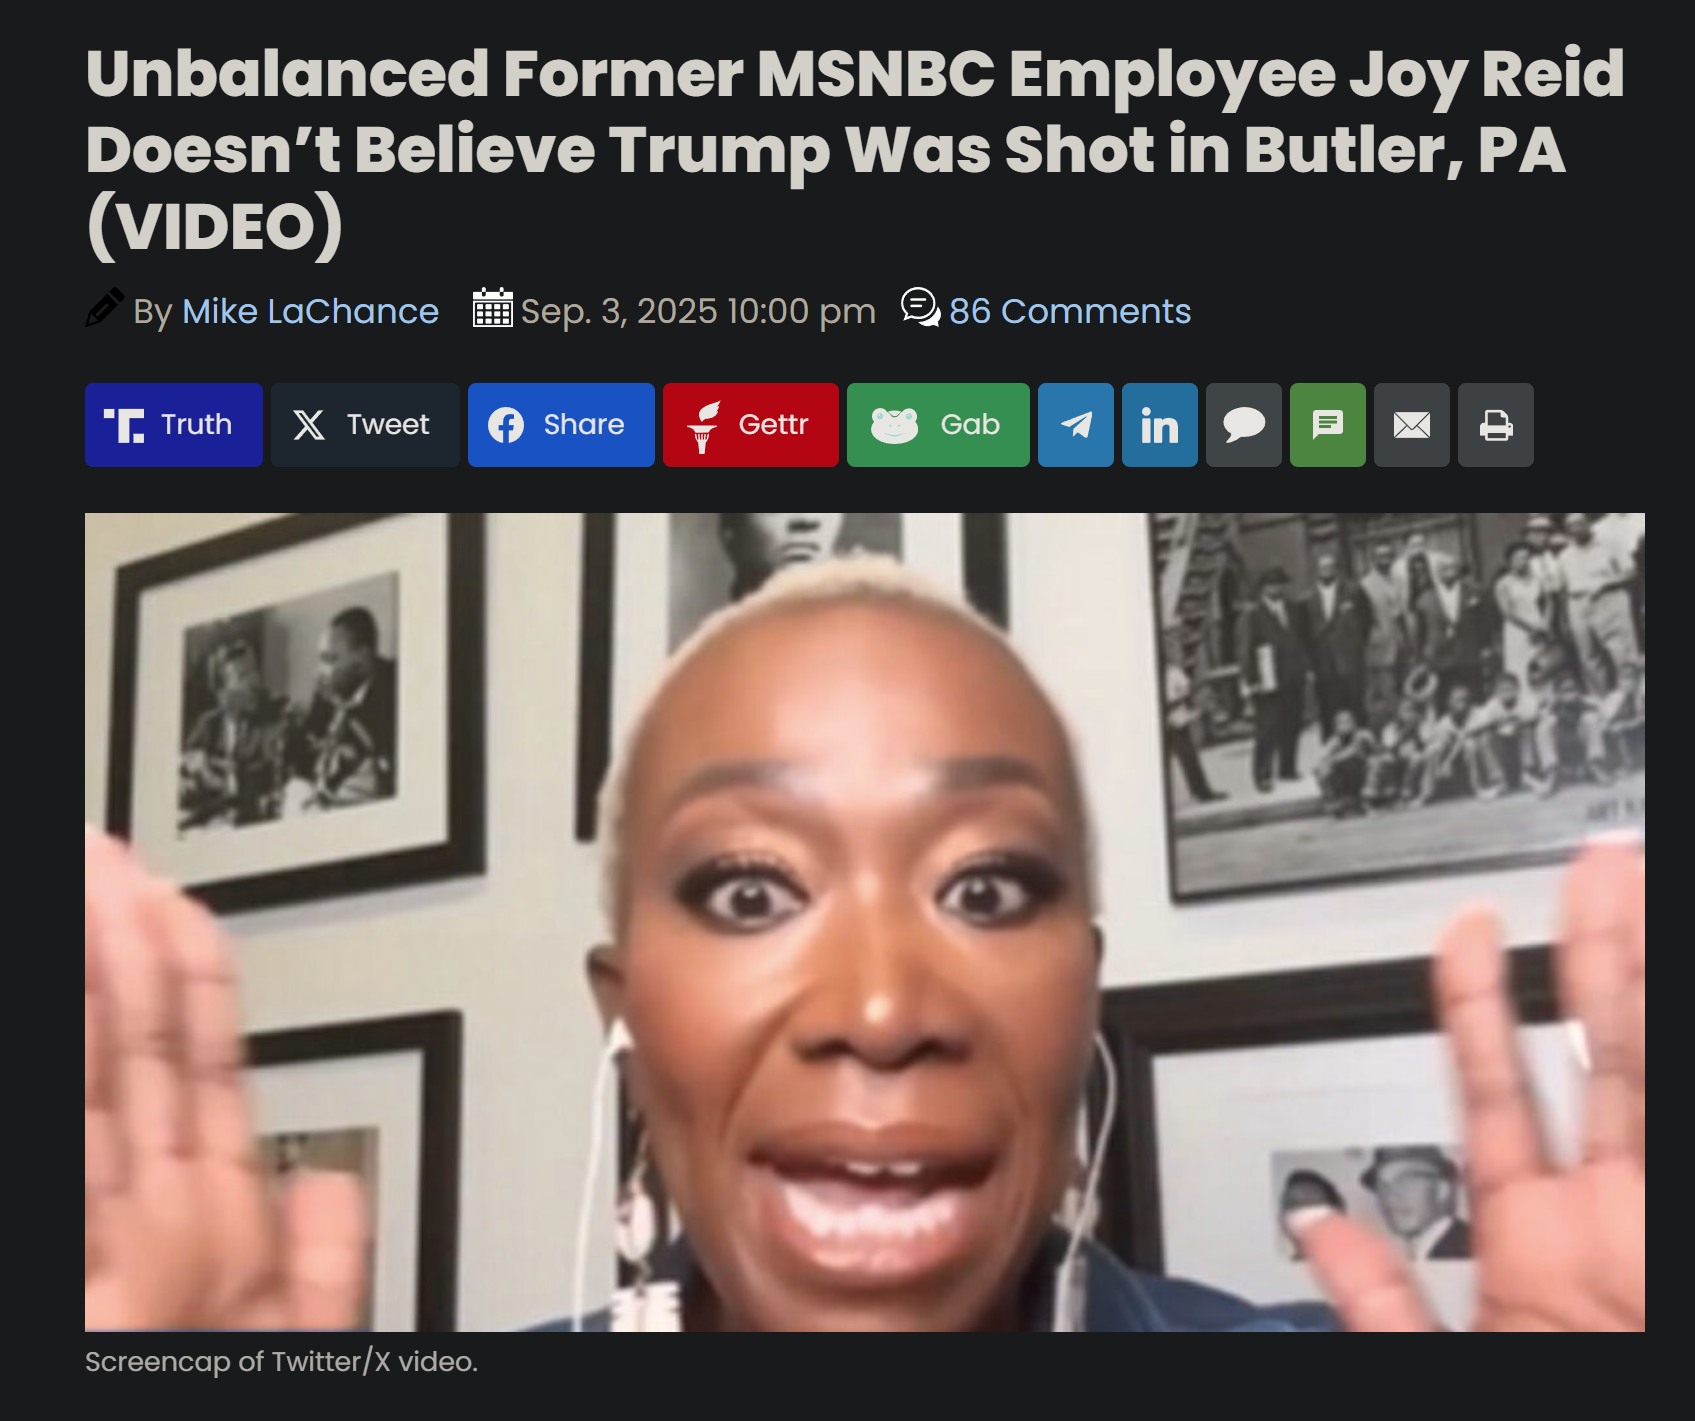Print the article using the printer icon
The image size is (1695, 1421).
pyautogui.click(x=1496, y=425)
